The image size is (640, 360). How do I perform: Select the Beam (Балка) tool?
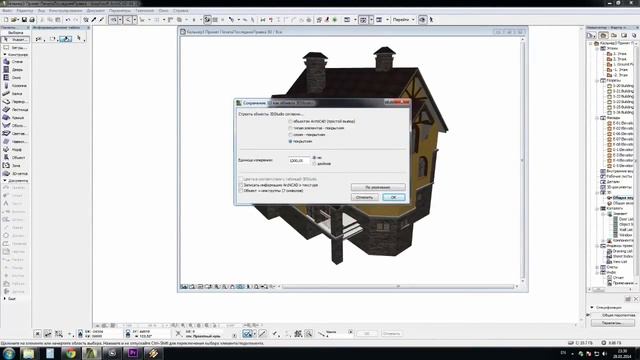click(x=15, y=93)
